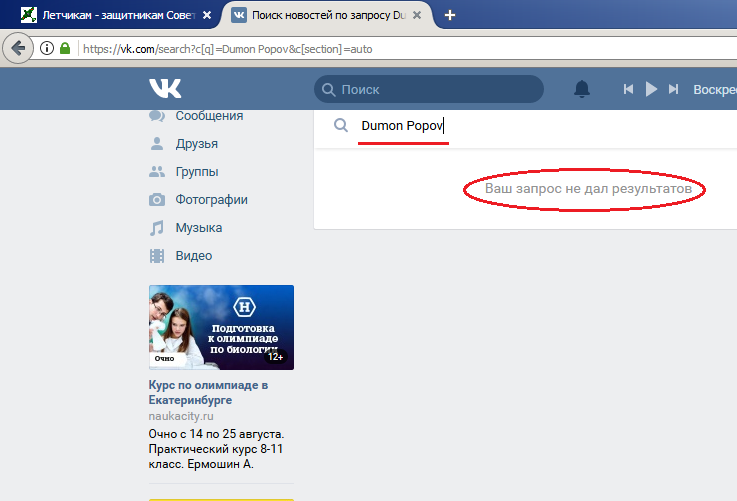This screenshot has width=737, height=501.
Task: Open the notifications bell
Action: click(x=582, y=89)
